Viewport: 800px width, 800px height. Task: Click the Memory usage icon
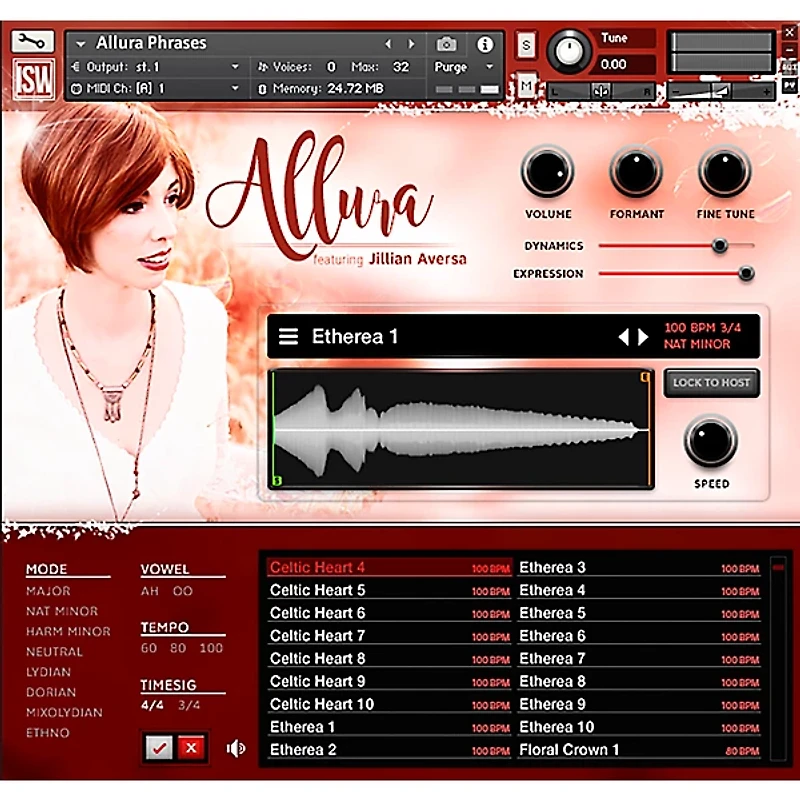point(262,89)
